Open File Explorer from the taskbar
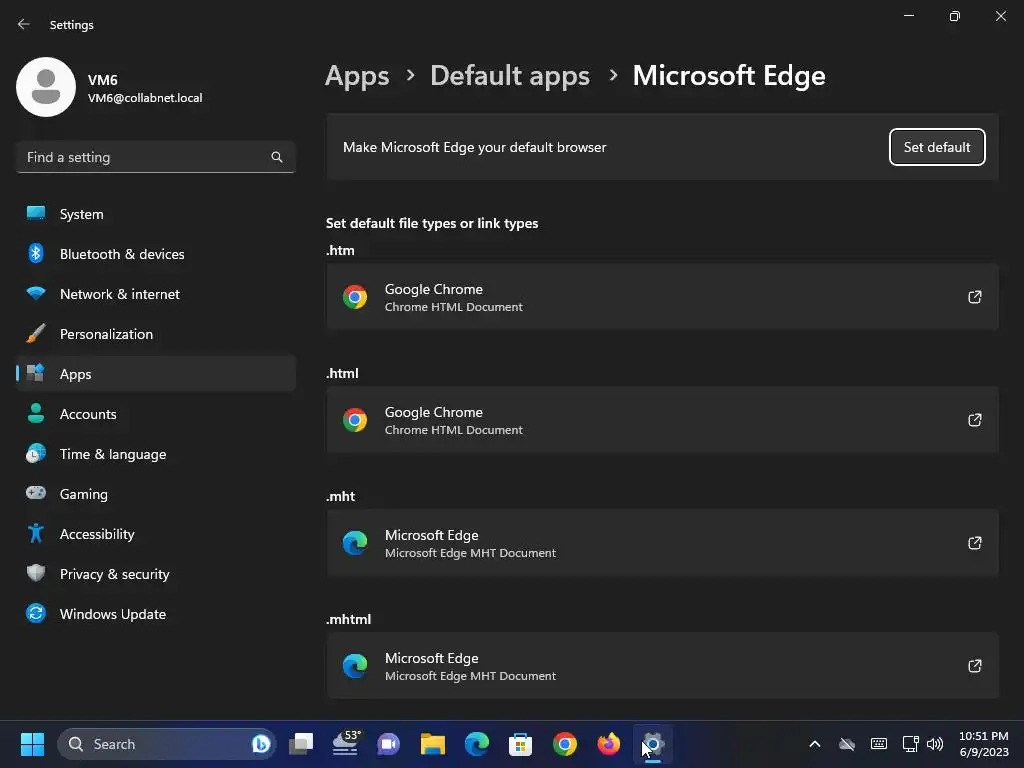The image size is (1024, 768). [432, 744]
